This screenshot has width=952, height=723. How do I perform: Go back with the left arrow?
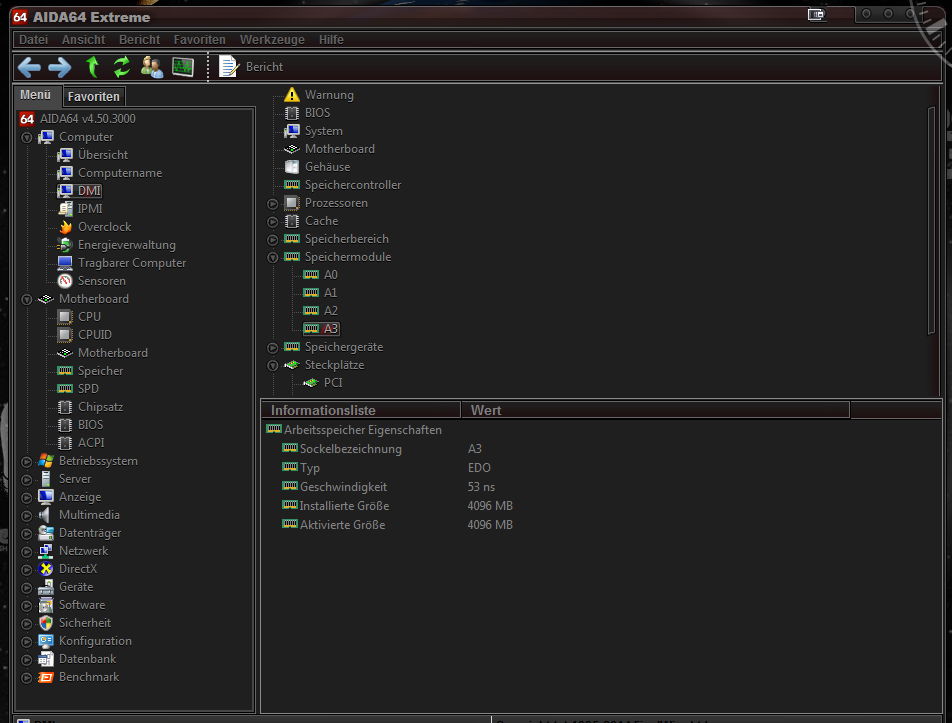click(29, 67)
